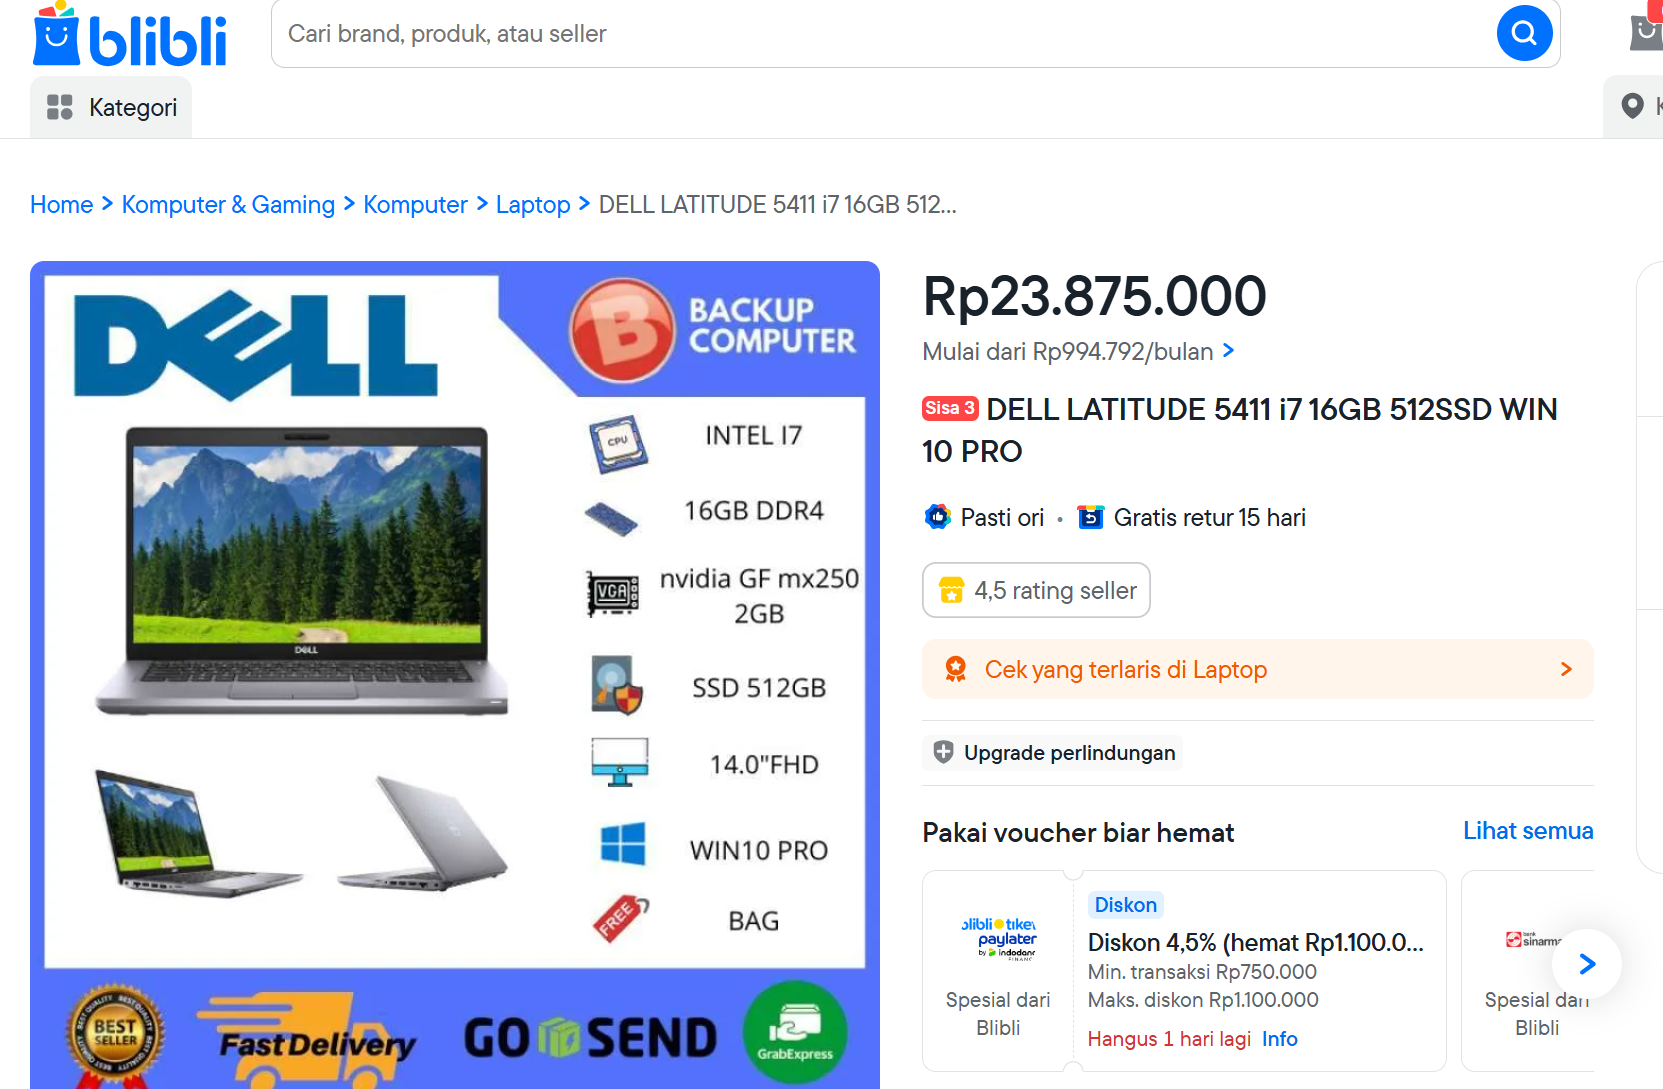This screenshot has width=1663, height=1089.
Task: Open Komputer & Gaming breadcrumb
Action: click(228, 205)
